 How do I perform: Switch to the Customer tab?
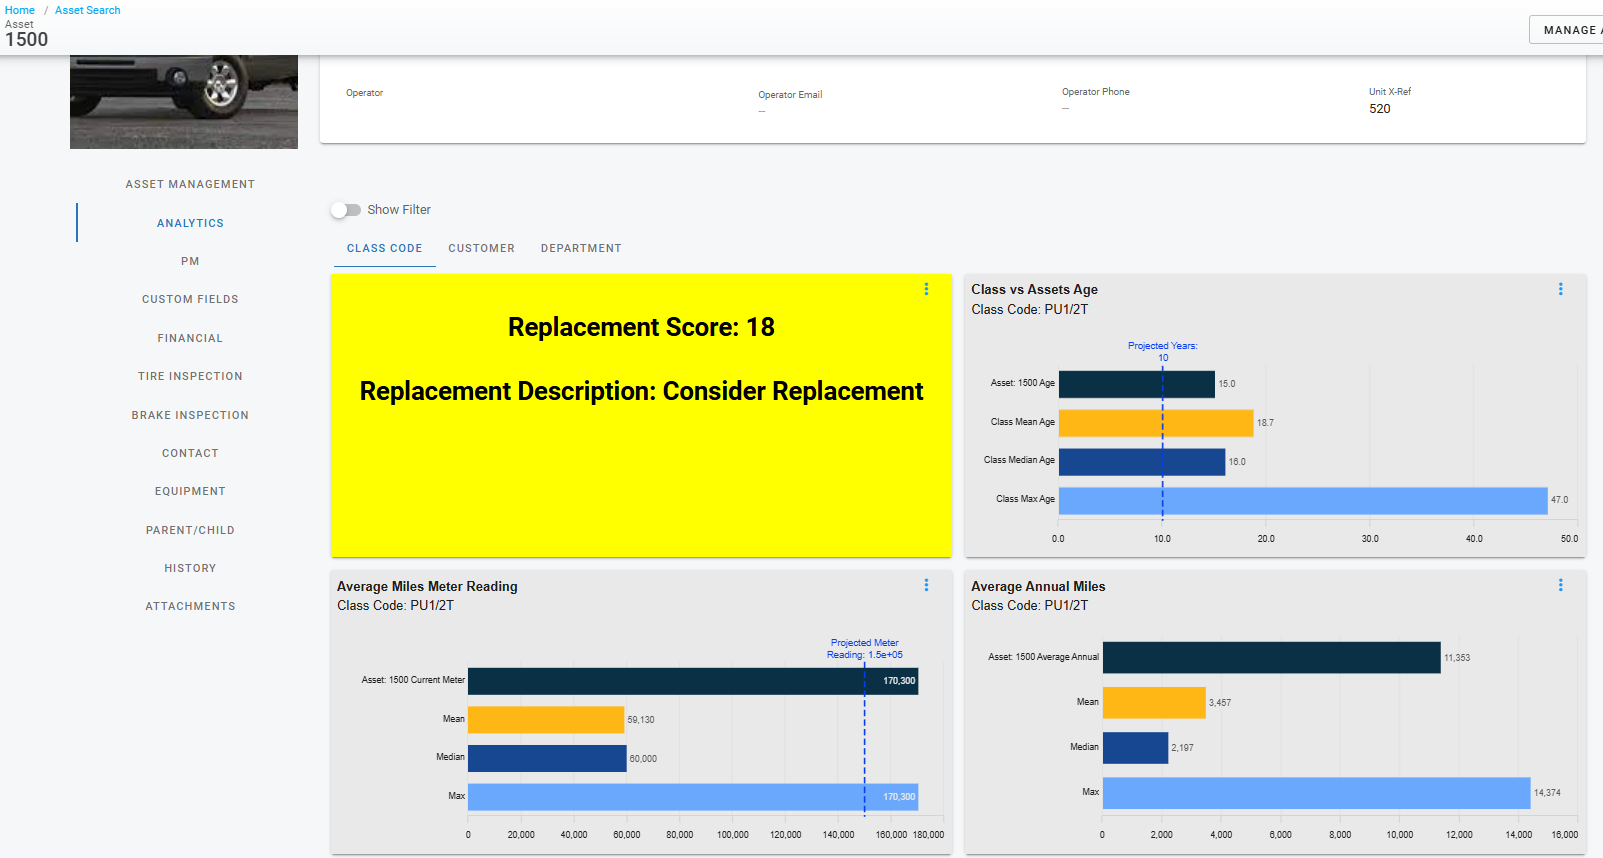(x=481, y=248)
